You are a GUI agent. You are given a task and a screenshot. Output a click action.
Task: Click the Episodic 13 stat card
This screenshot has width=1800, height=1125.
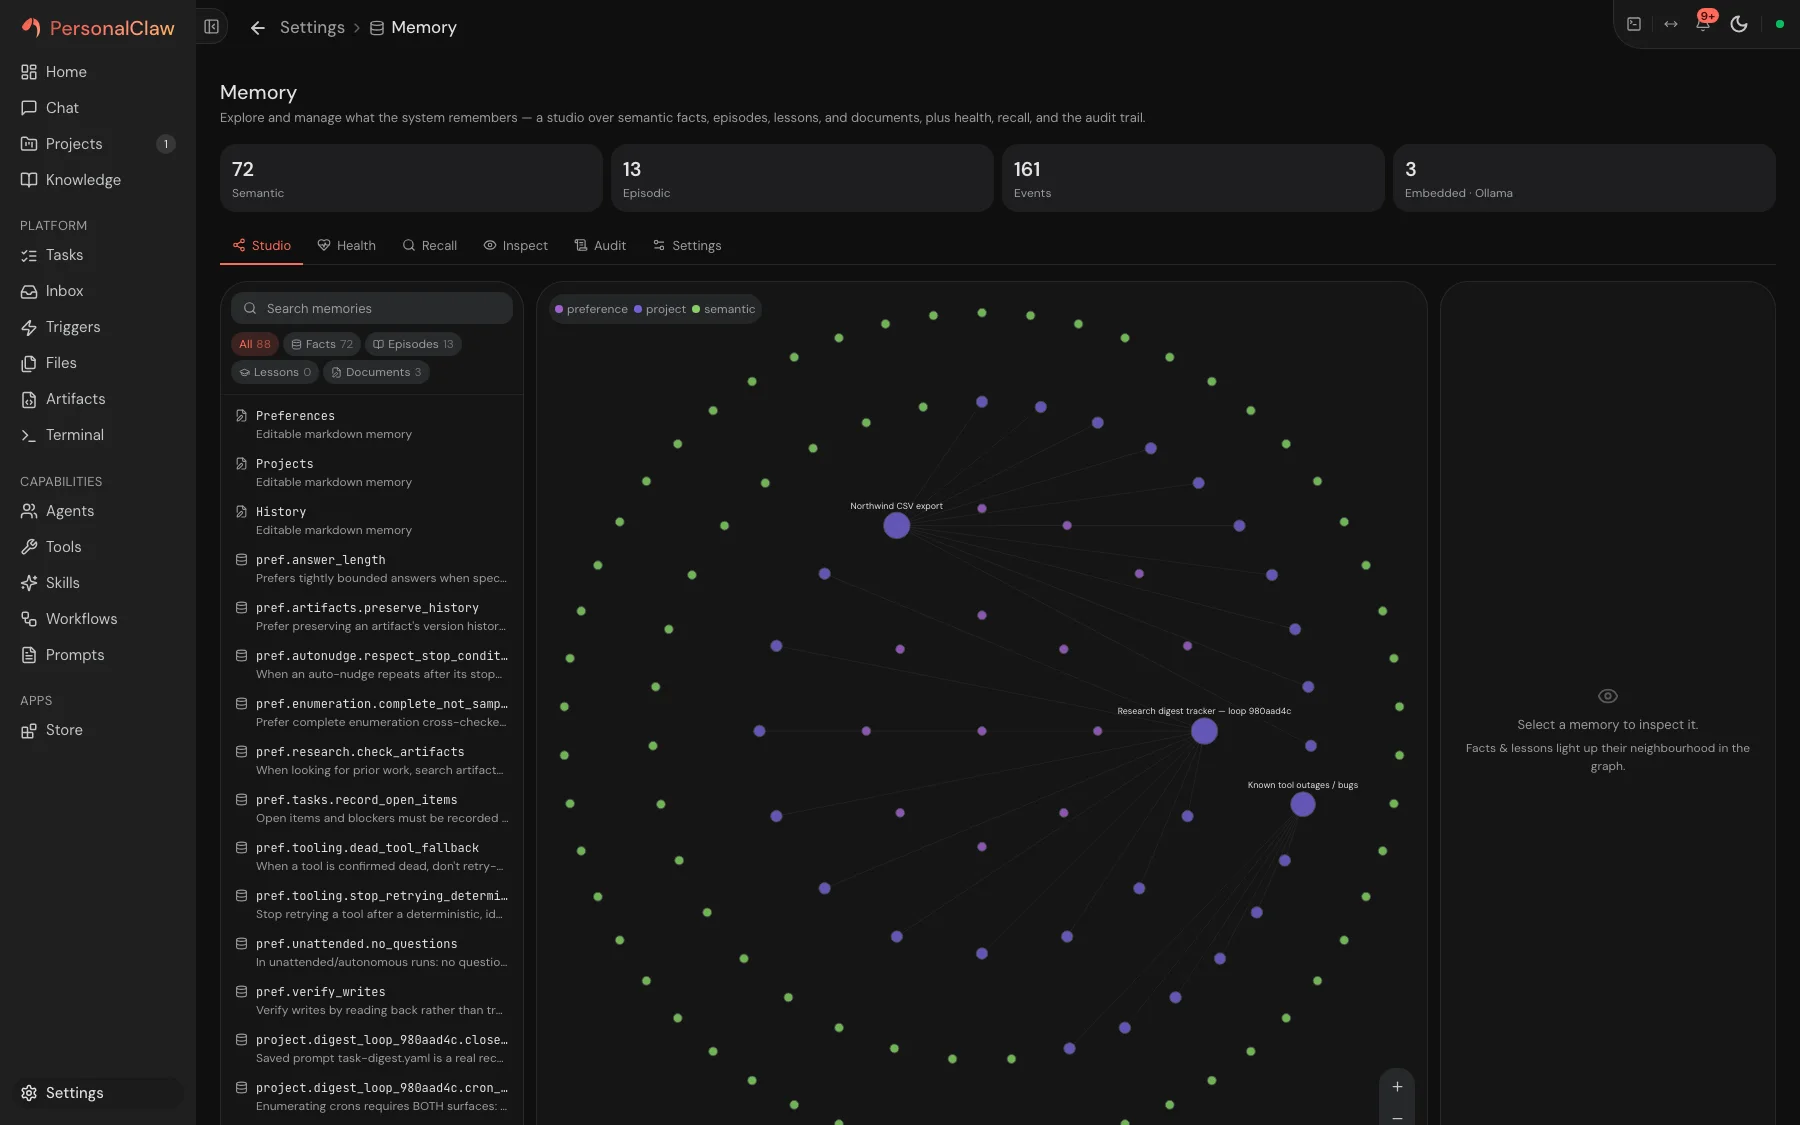pos(802,178)
